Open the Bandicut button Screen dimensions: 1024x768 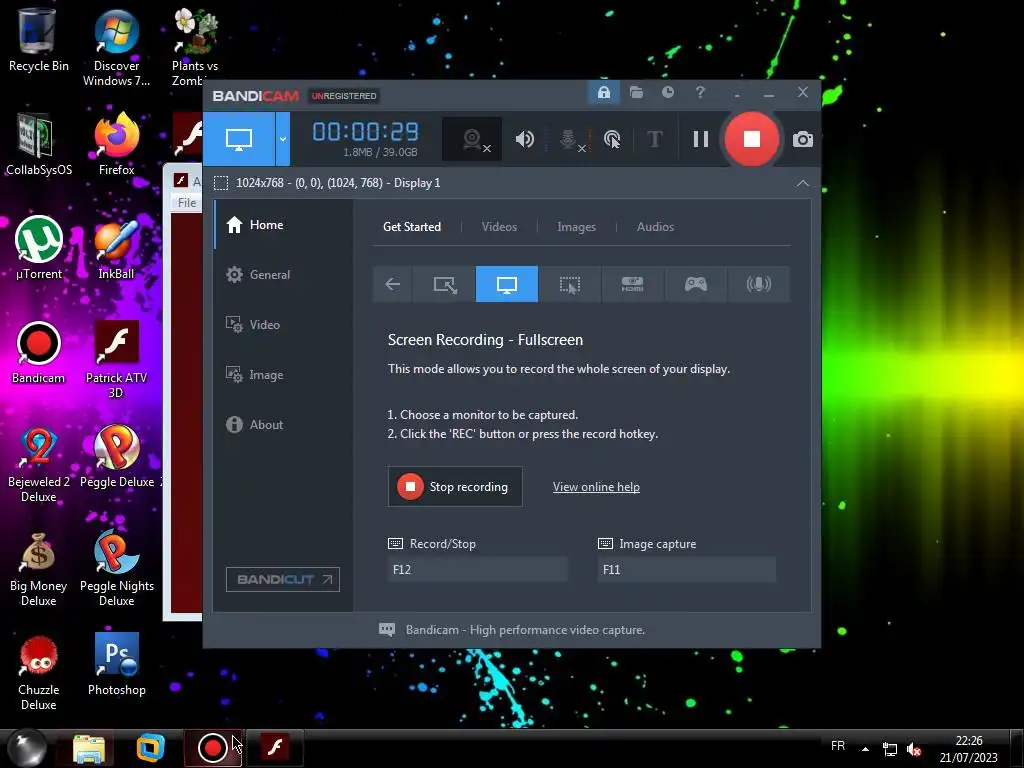coord(283,579)
